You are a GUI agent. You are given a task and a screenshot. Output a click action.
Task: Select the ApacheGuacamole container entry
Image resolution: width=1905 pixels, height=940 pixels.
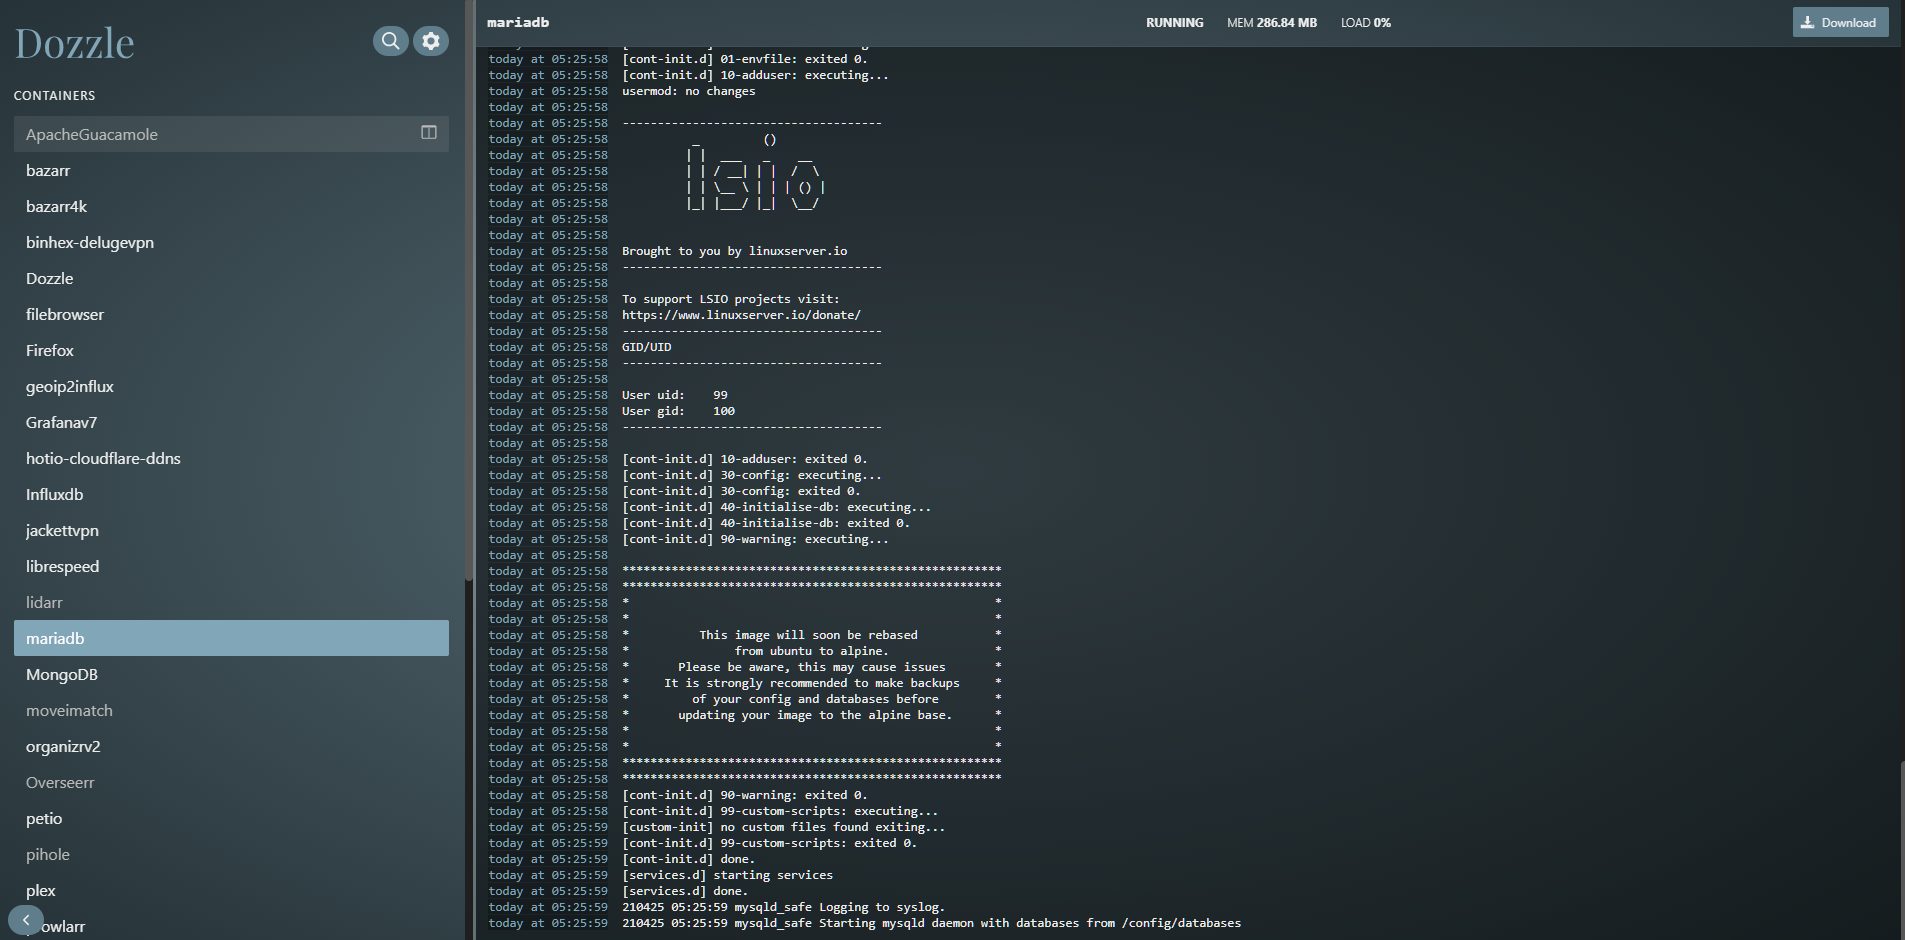(92, 134)
